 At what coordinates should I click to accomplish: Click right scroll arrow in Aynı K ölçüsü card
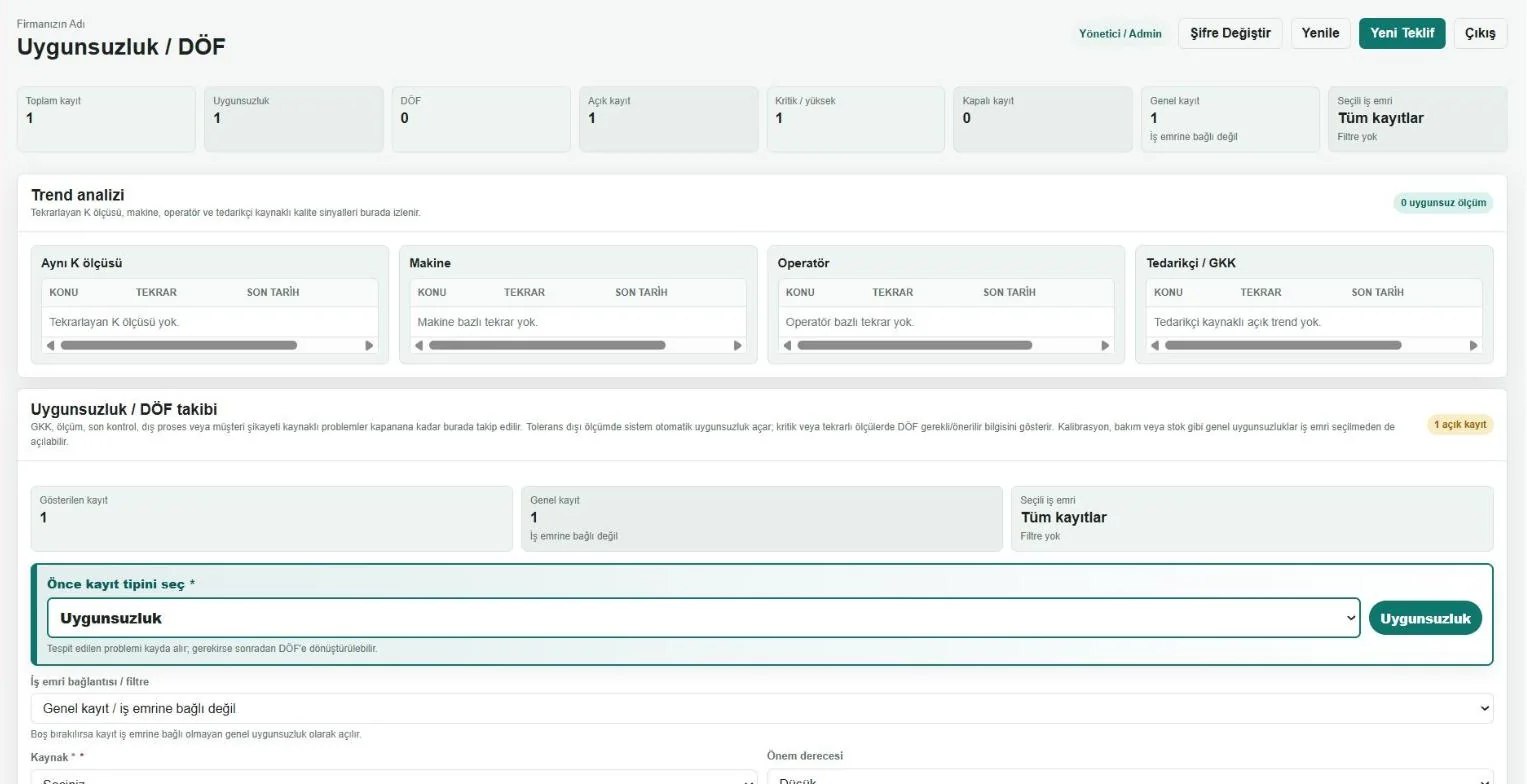369,346
